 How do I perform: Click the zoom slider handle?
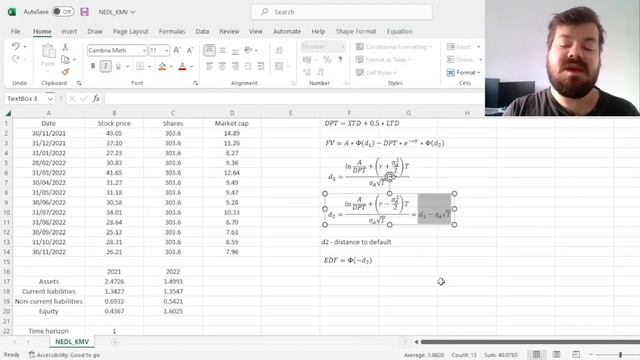(620, 354)
